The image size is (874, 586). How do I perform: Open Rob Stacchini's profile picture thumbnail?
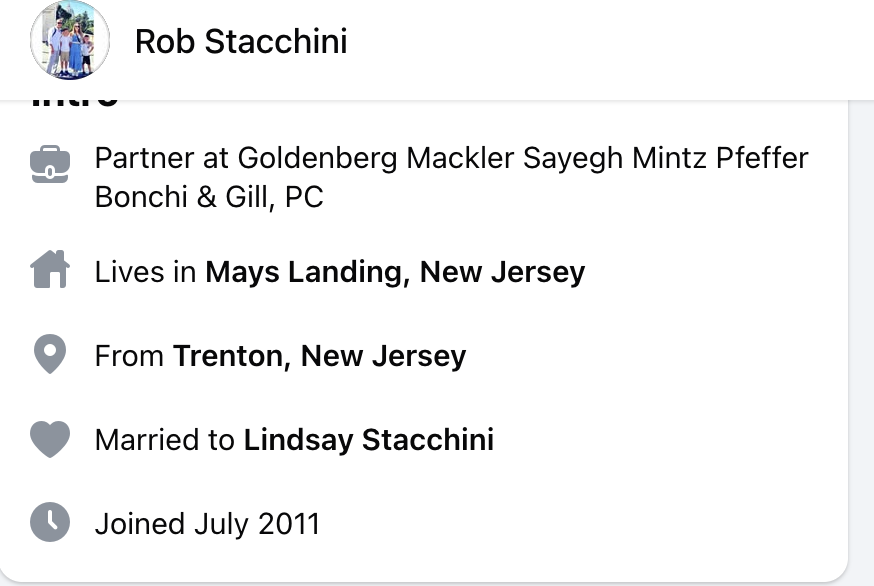point(69,41)
